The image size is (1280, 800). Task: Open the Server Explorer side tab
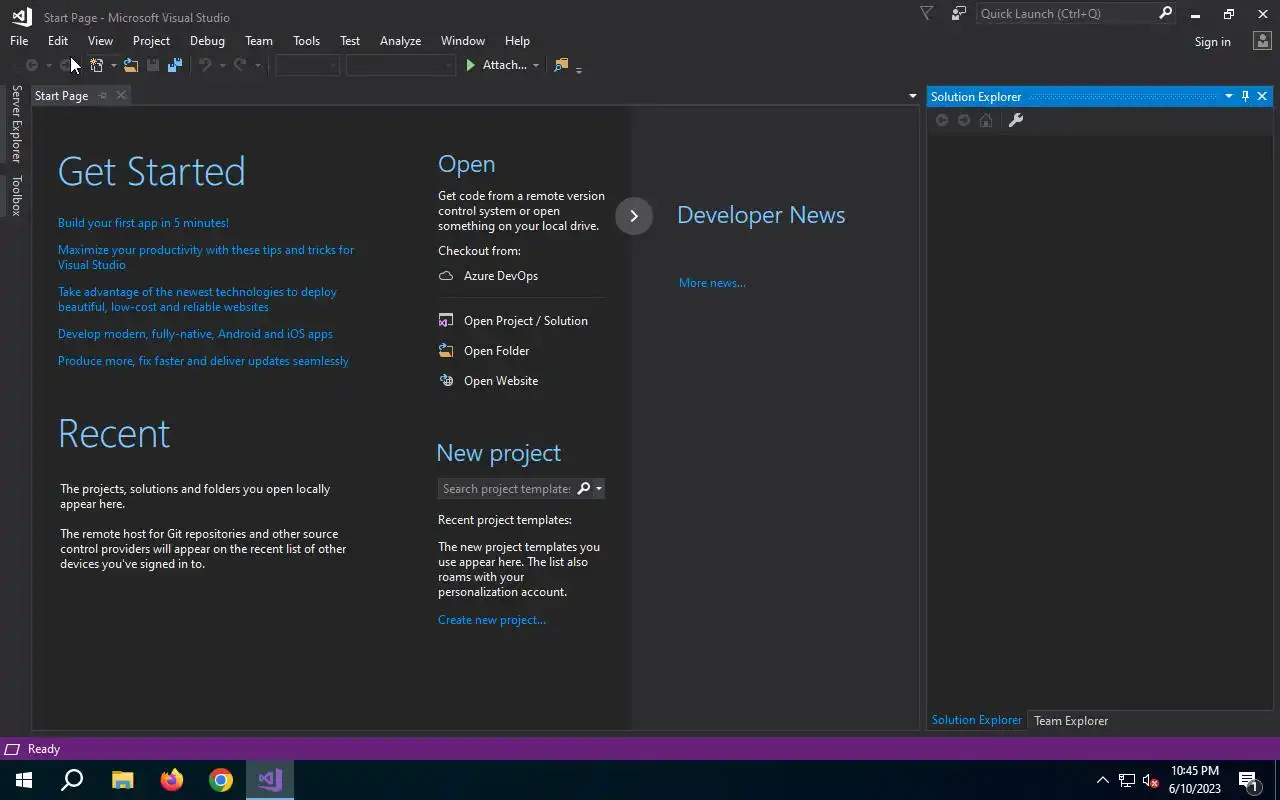(x=16, y=124)
